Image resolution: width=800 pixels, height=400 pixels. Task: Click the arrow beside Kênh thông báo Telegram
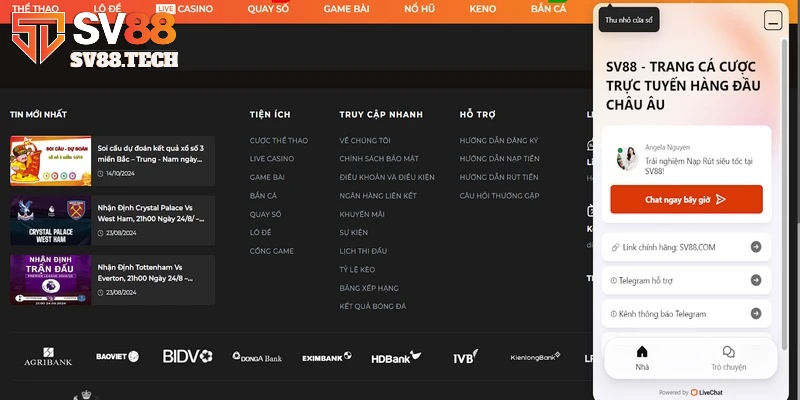click(755, 314)
